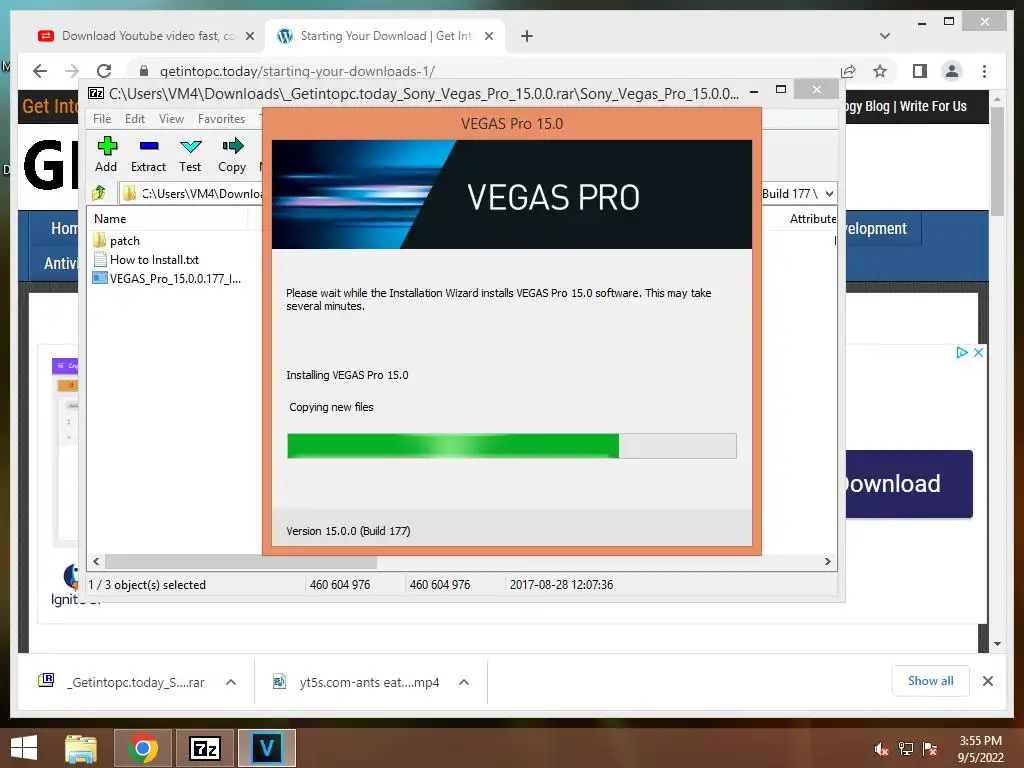Click the Copy icon in 7-Zip toolbar

pyautogui.click(x=232, y=155)
